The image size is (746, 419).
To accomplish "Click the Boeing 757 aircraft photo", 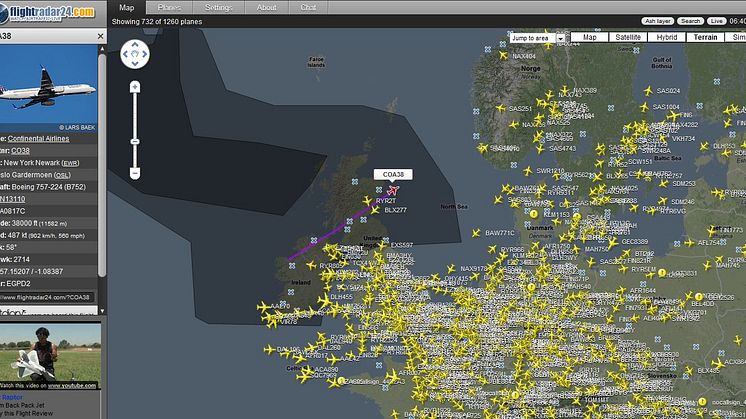I will [48, 84].
